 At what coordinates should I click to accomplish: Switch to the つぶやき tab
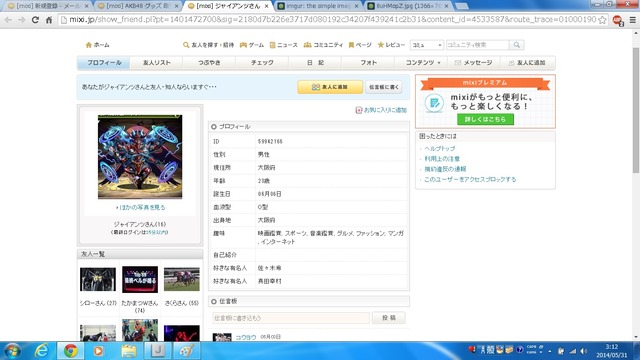(209, 62)
